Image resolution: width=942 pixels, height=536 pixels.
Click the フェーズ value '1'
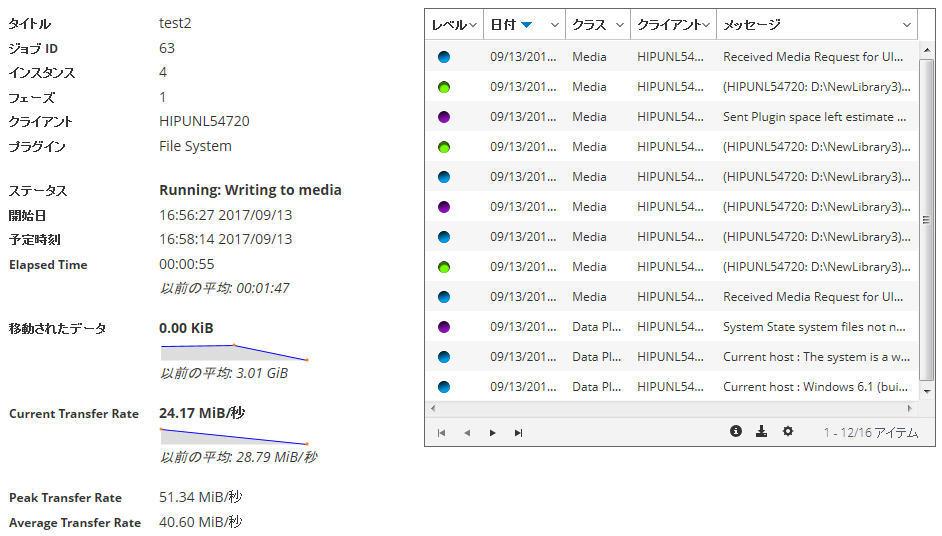pos(163,97)
